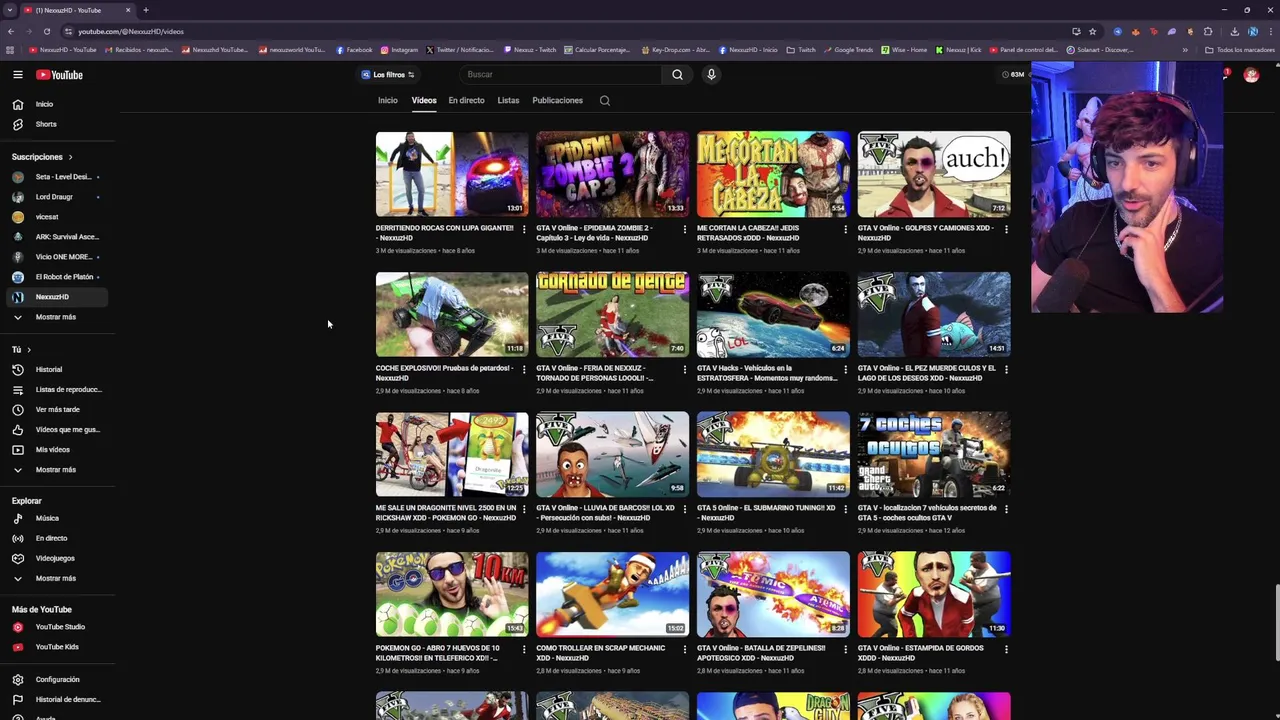The width and height of the screenshot is (1280, 720).
Task: Expand Mostrar más under Suscripciones
Action: (58, 317)
